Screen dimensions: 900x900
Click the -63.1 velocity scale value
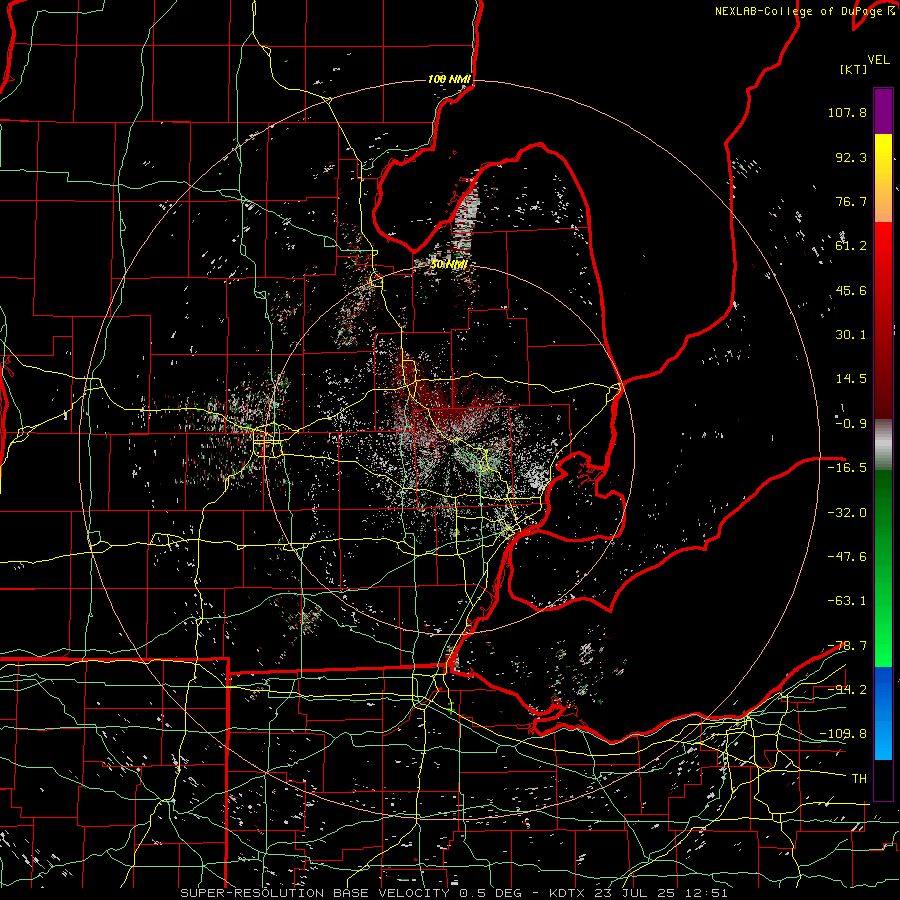(847, 601)
